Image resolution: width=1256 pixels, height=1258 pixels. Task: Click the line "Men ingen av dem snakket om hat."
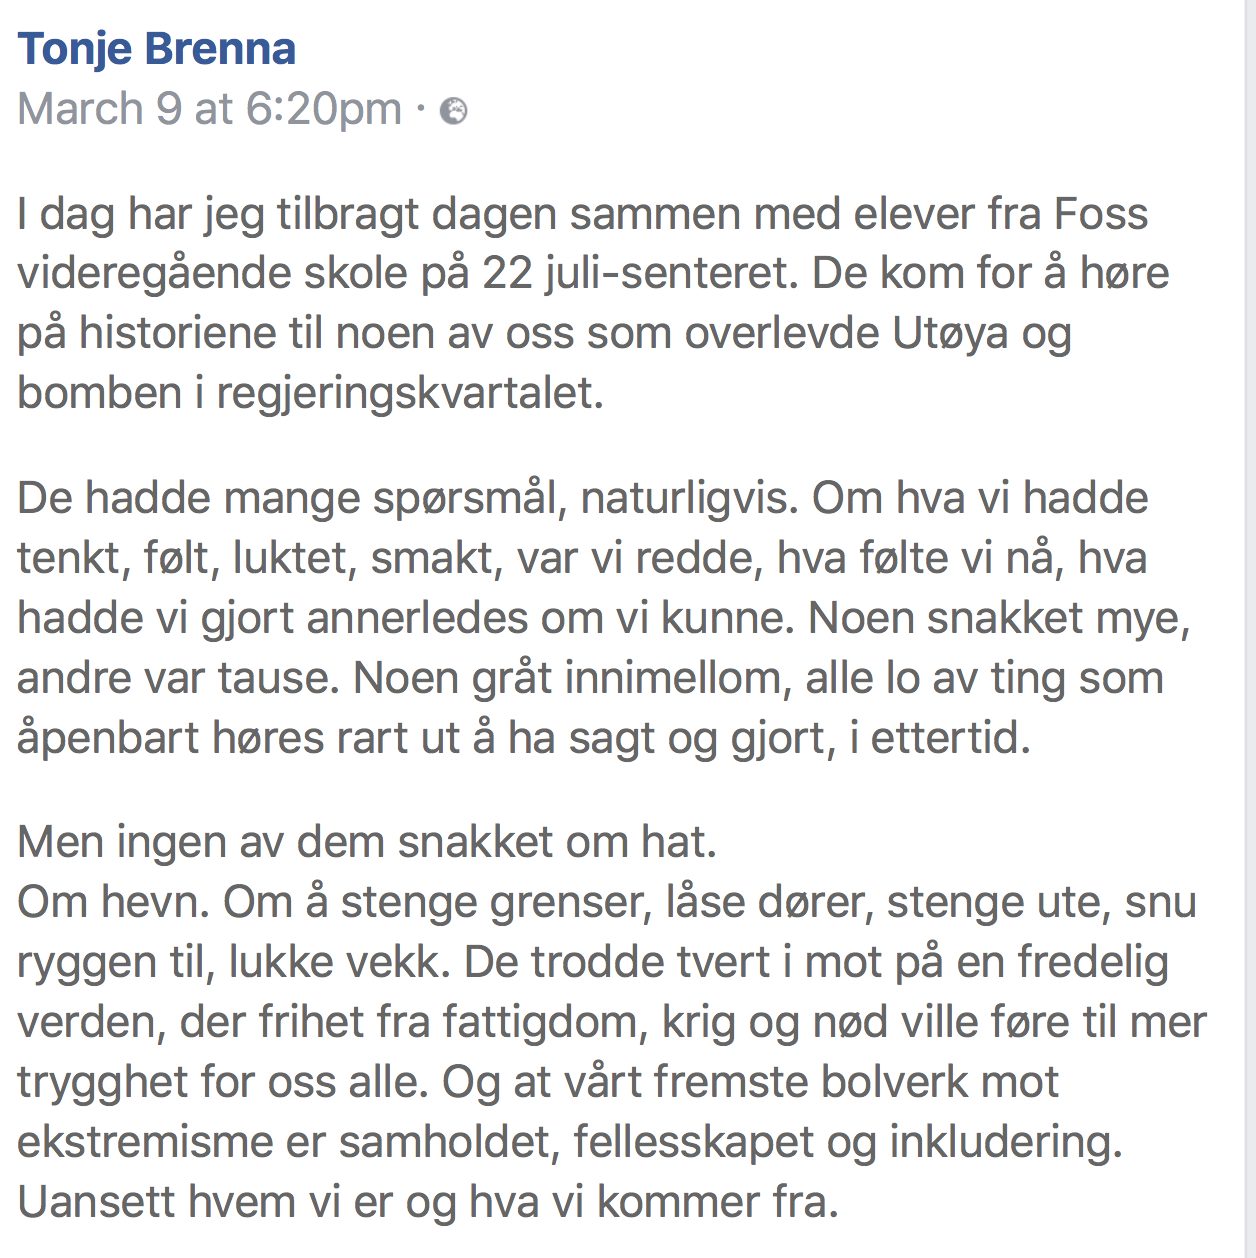367,842
